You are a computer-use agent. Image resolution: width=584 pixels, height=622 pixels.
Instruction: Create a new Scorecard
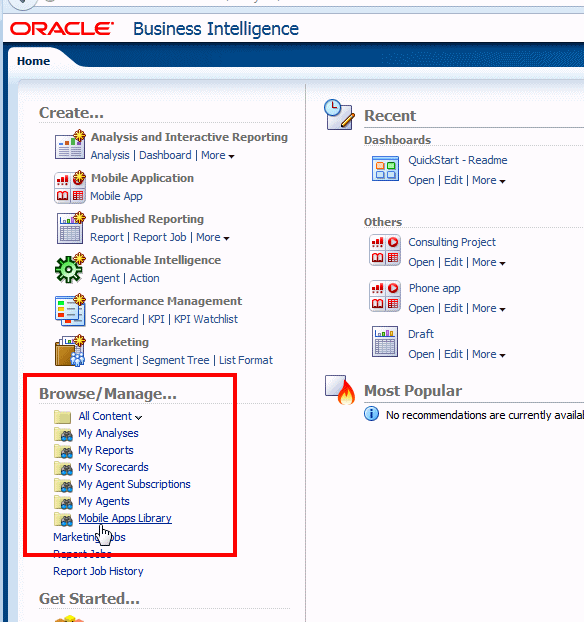click(114, 319)
